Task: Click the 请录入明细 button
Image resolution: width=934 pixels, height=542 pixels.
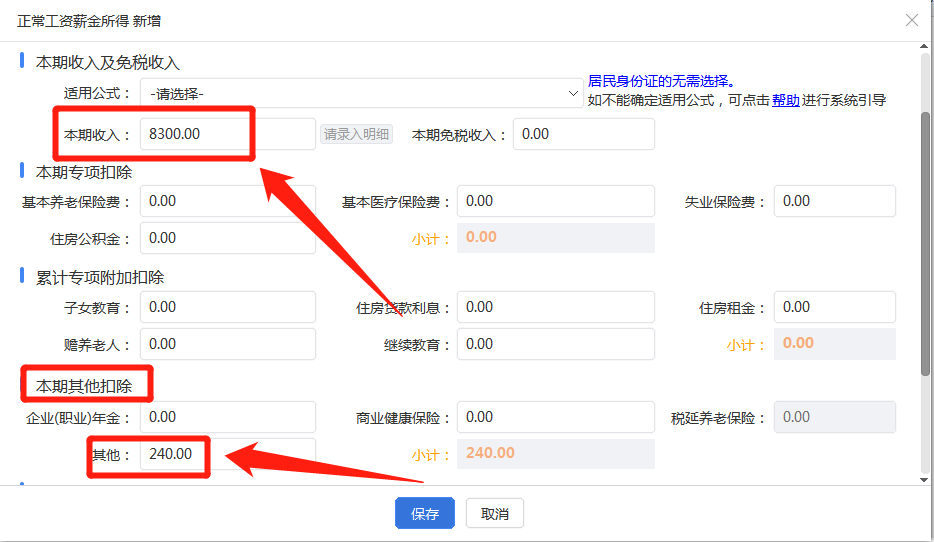Action: point(356,134)
